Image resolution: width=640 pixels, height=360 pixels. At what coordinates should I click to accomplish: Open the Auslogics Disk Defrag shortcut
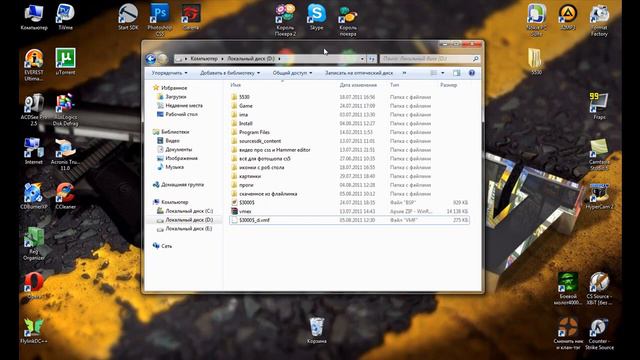pyautogui.click(x=65, y=109)
